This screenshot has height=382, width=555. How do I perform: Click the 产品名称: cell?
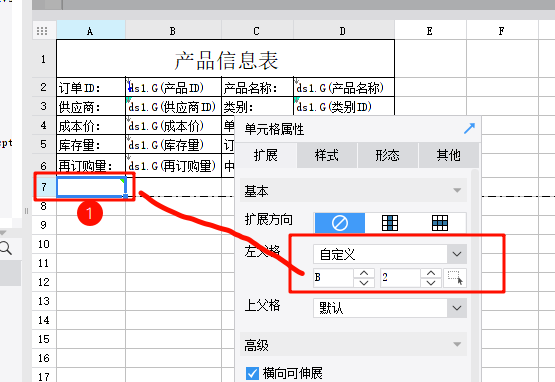pos(258,87)
